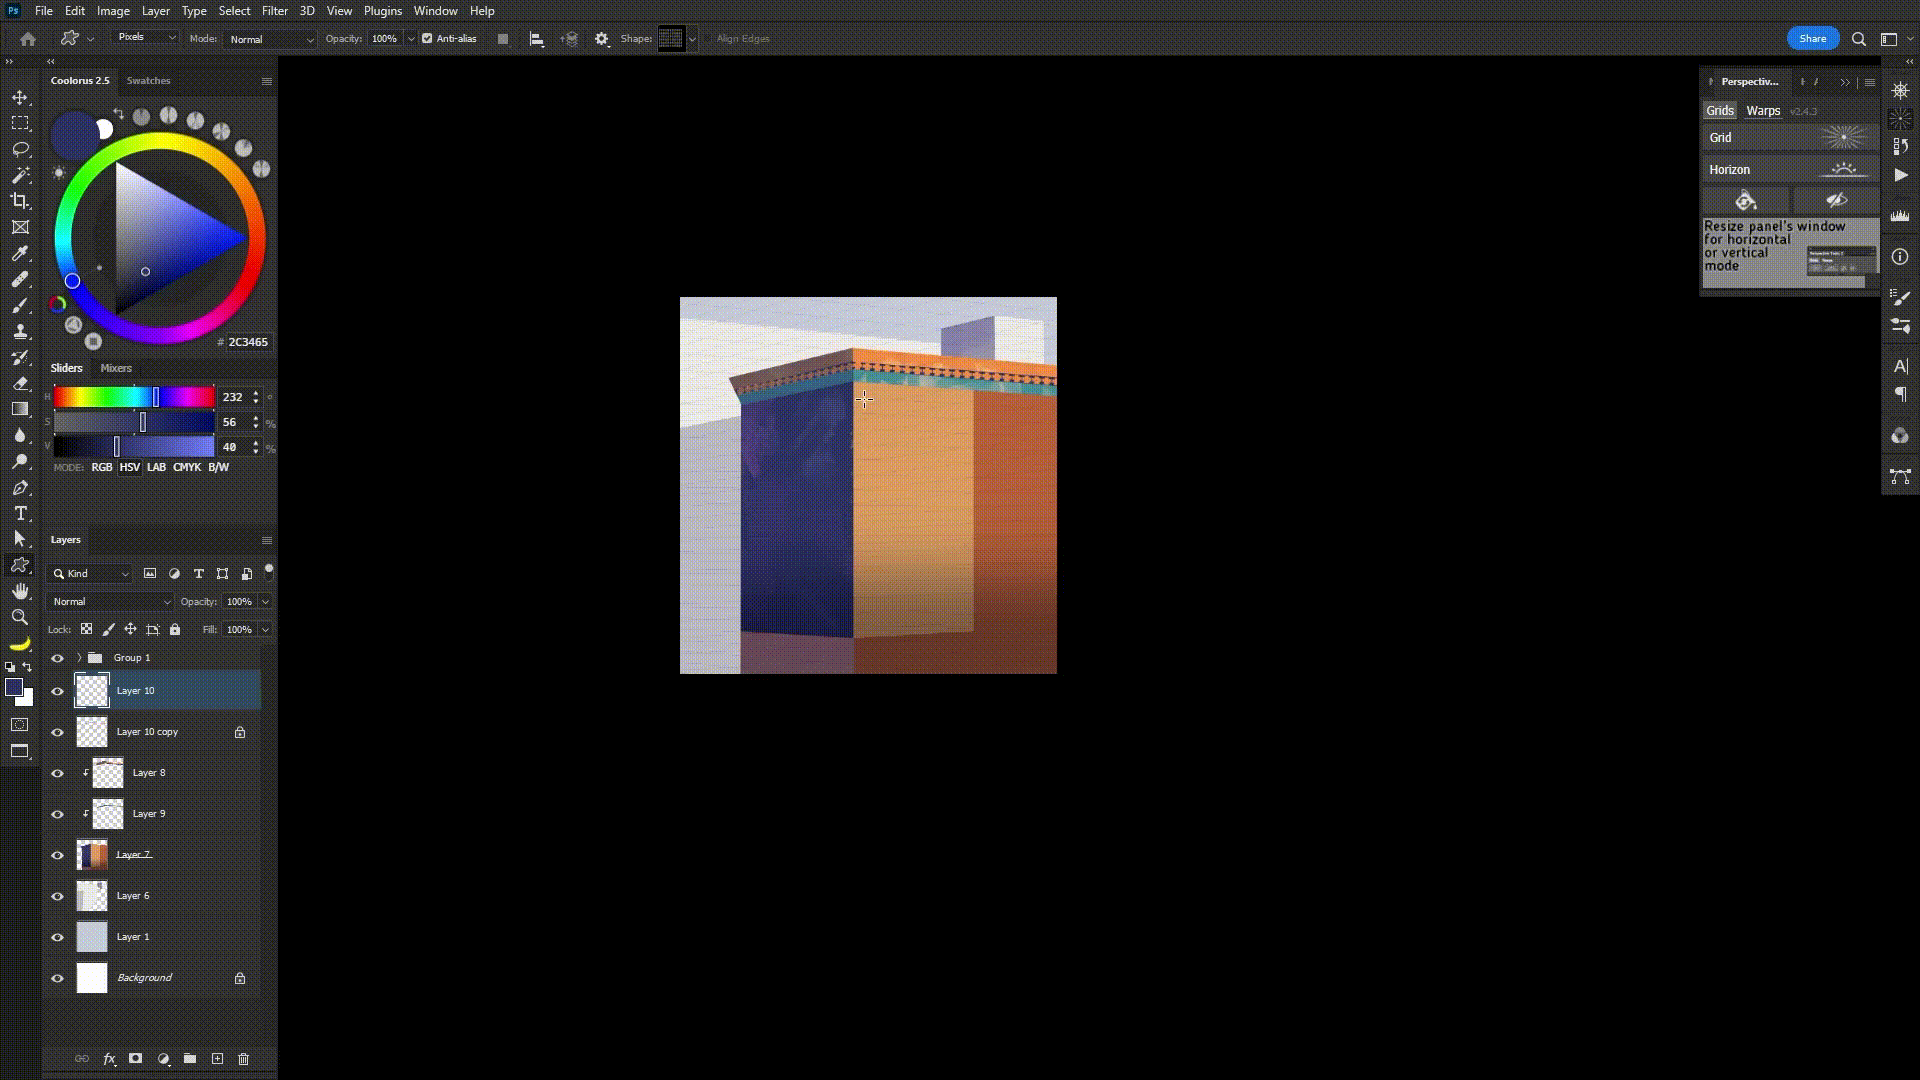Select the Move tool
Screen dimensions: 1920x1080
[20, 97]
